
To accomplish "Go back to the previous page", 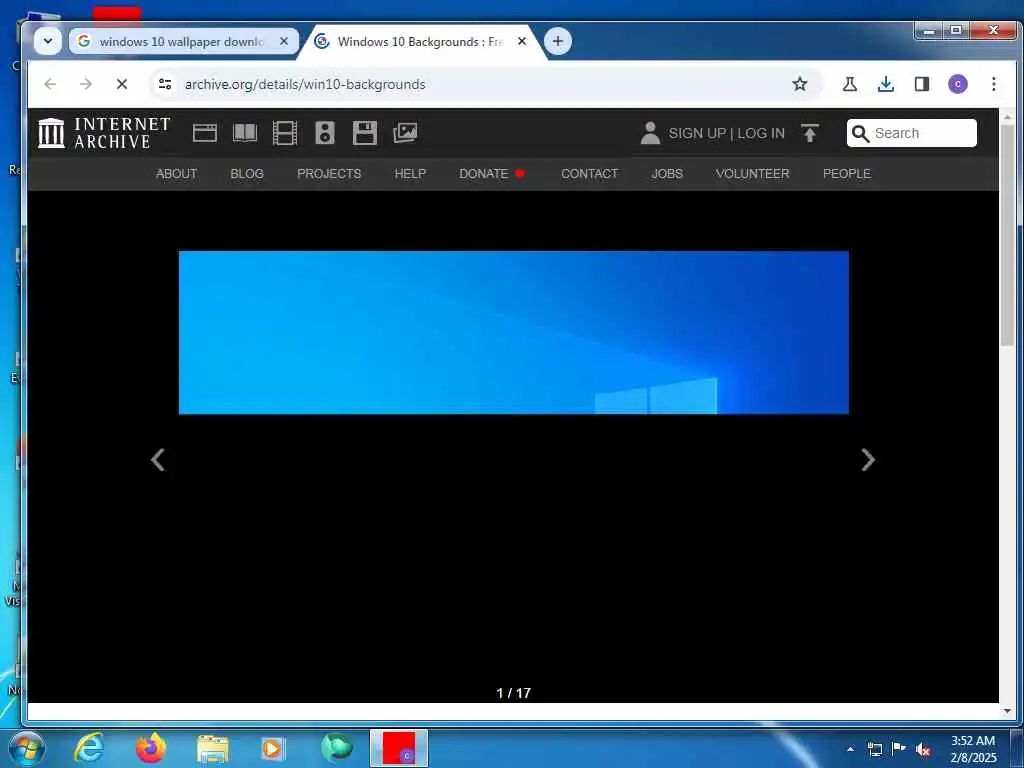I will point(50,84).
